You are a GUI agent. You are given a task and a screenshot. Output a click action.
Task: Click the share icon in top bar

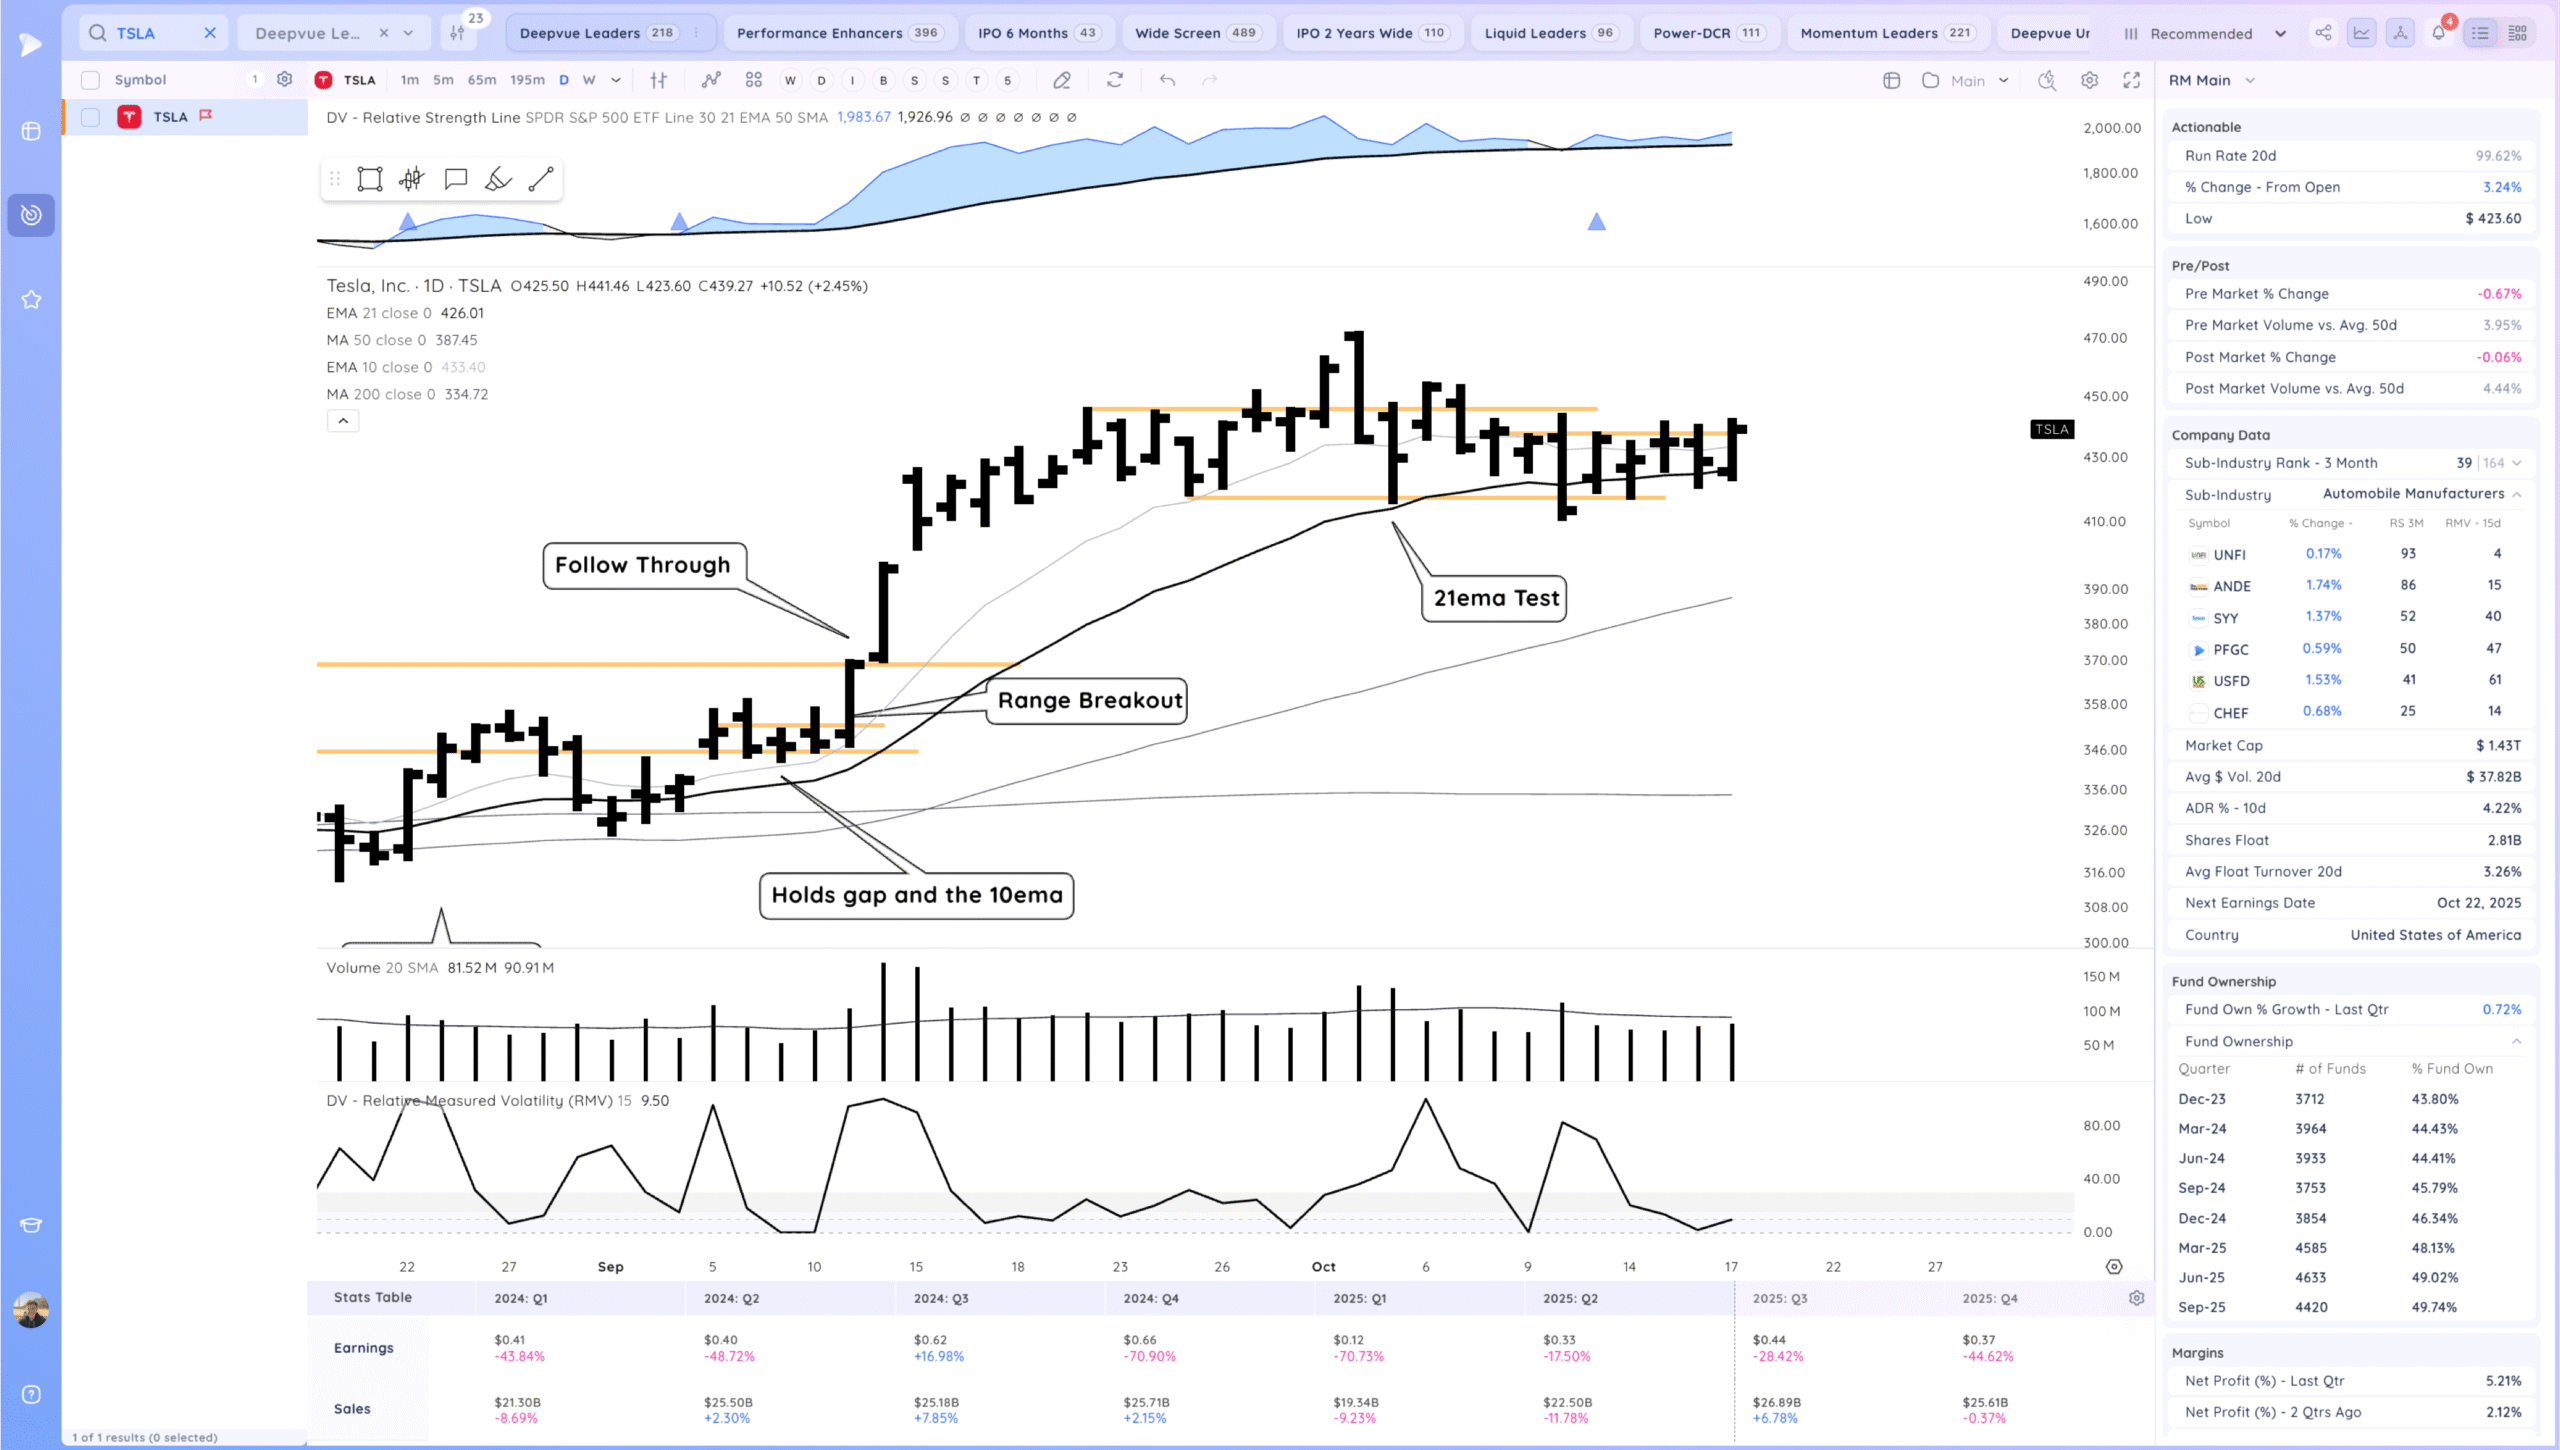coord(2323,33)
